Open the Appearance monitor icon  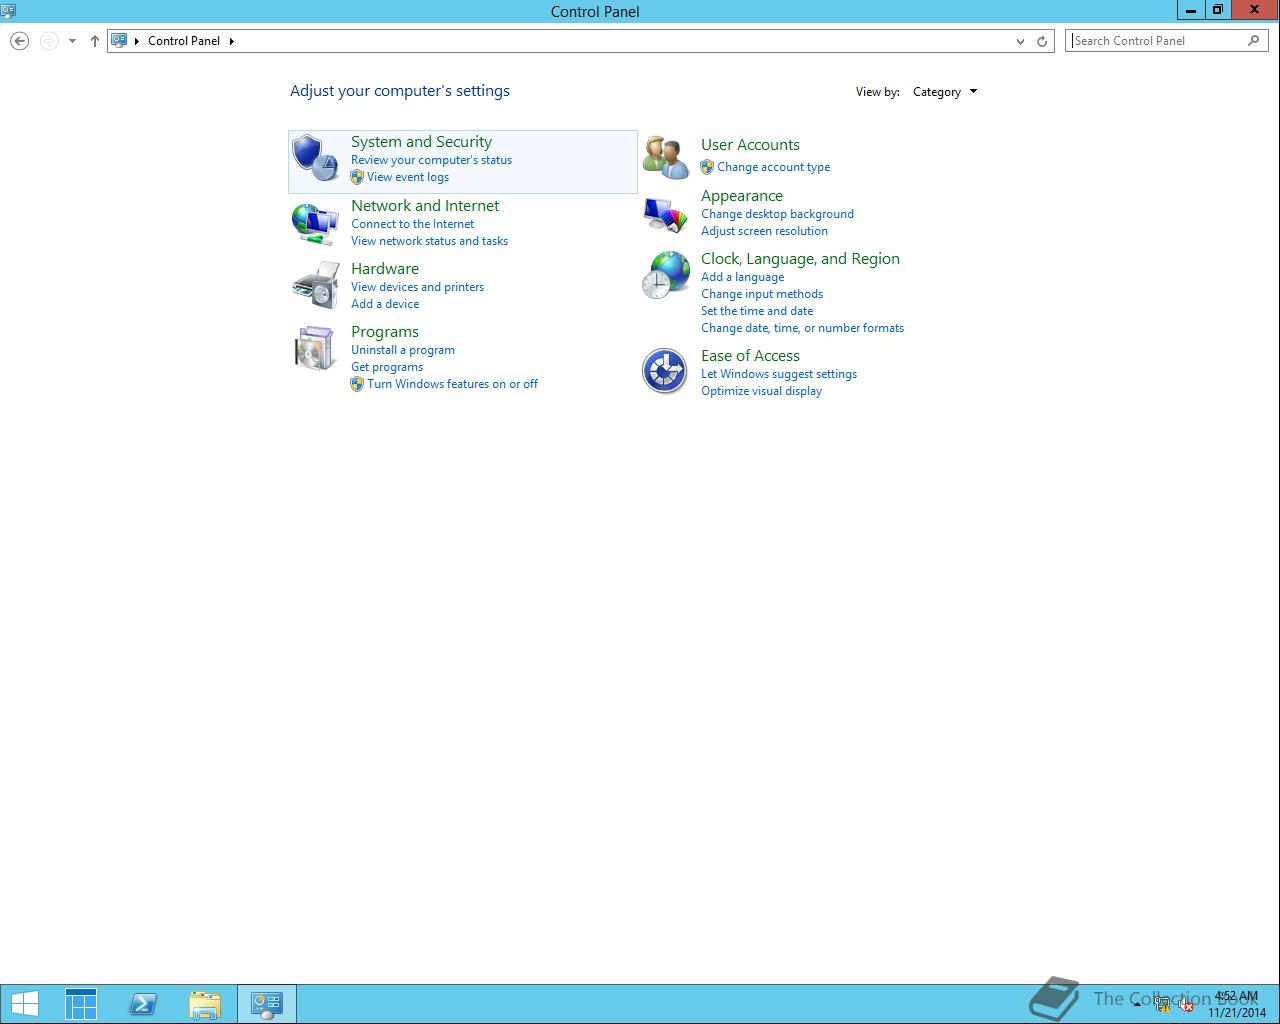click(x=665, y=215)
